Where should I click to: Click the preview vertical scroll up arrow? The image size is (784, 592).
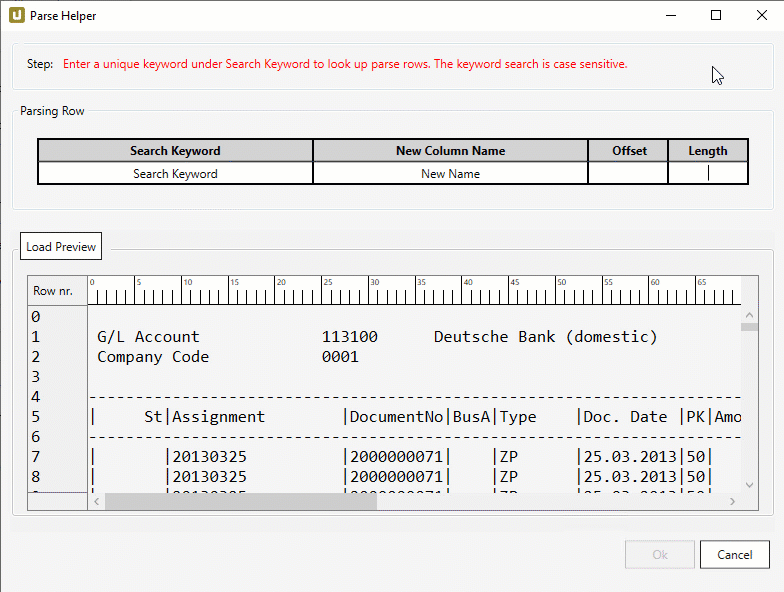pyautogui.click(x=749, y=315)
